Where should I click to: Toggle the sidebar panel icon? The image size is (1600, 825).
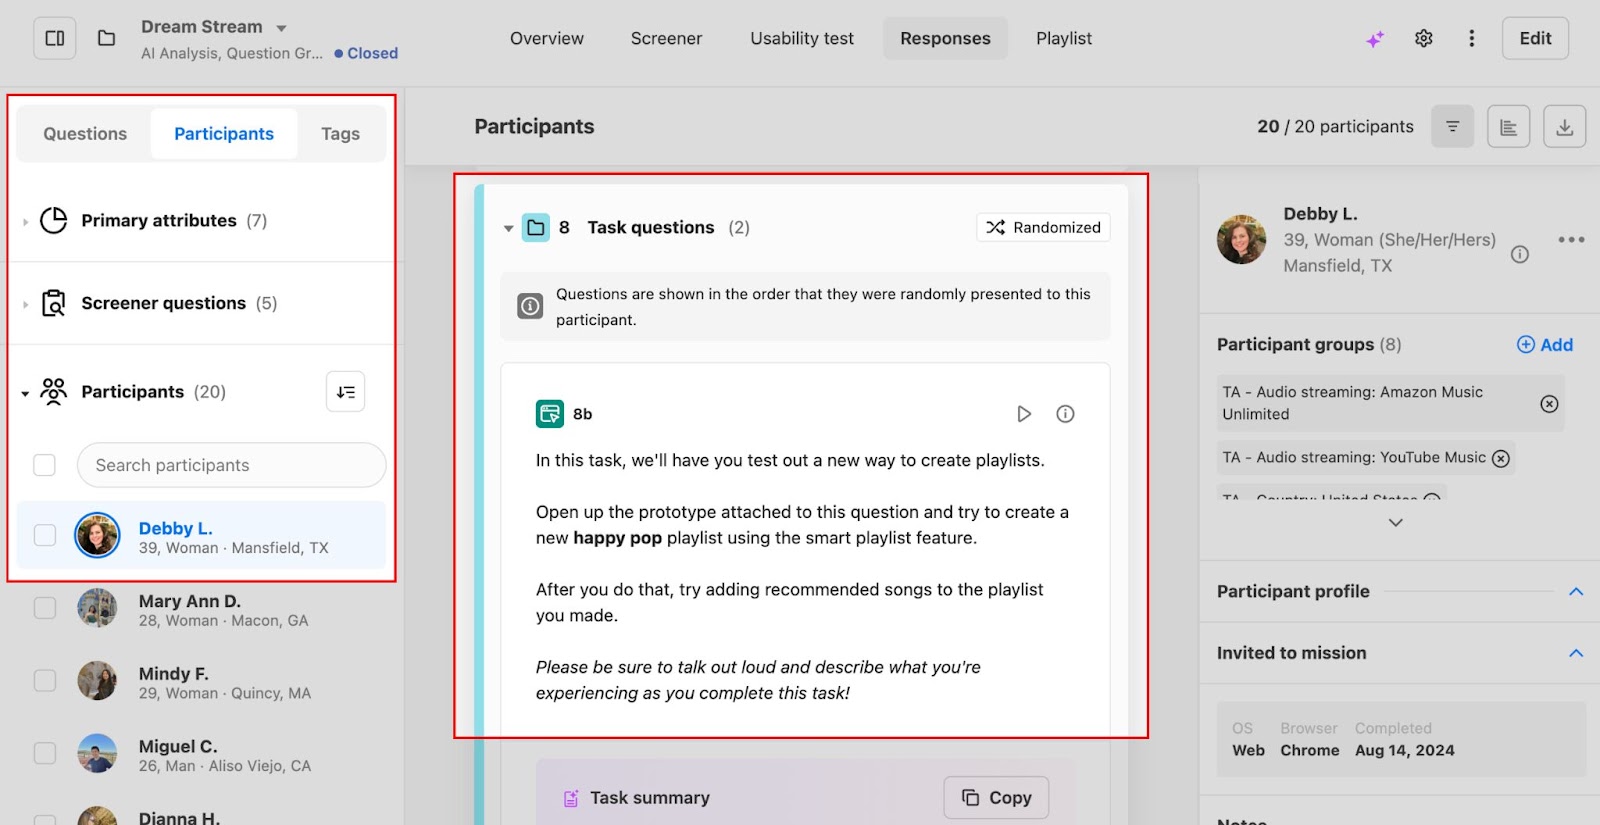pos(55,39)
